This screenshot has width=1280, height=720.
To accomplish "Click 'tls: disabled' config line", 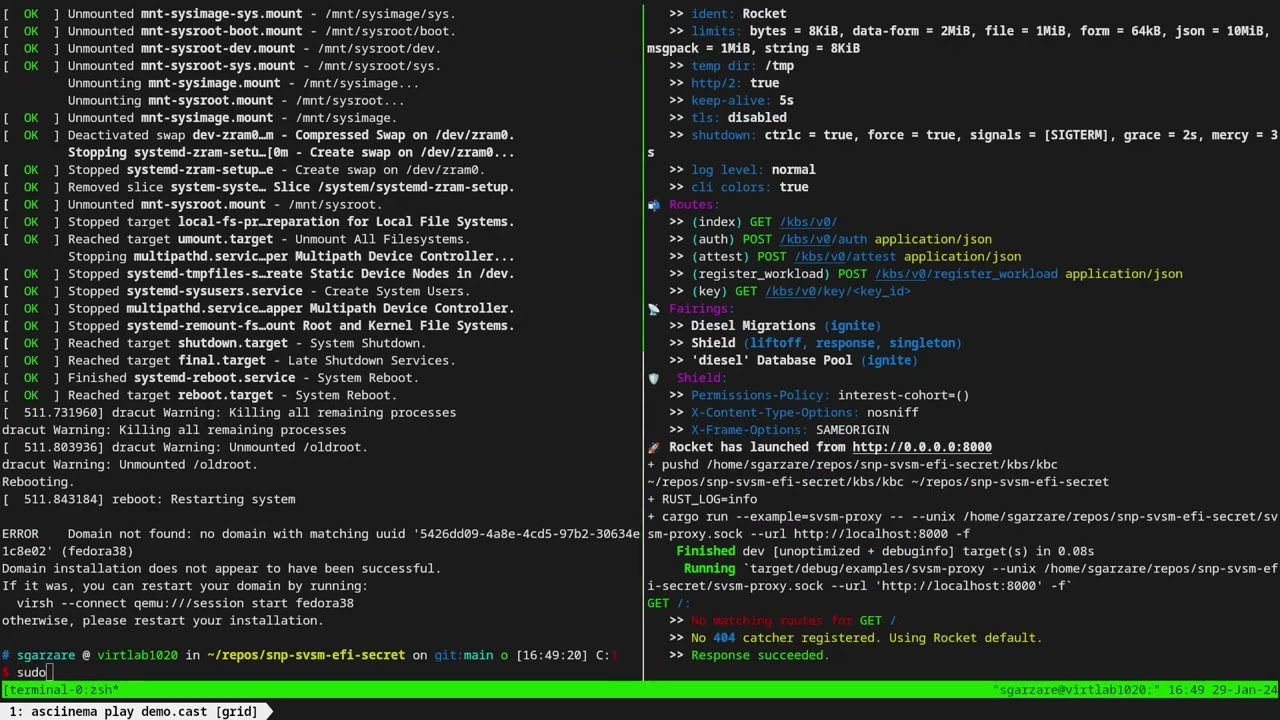I will tap(728, 118).
